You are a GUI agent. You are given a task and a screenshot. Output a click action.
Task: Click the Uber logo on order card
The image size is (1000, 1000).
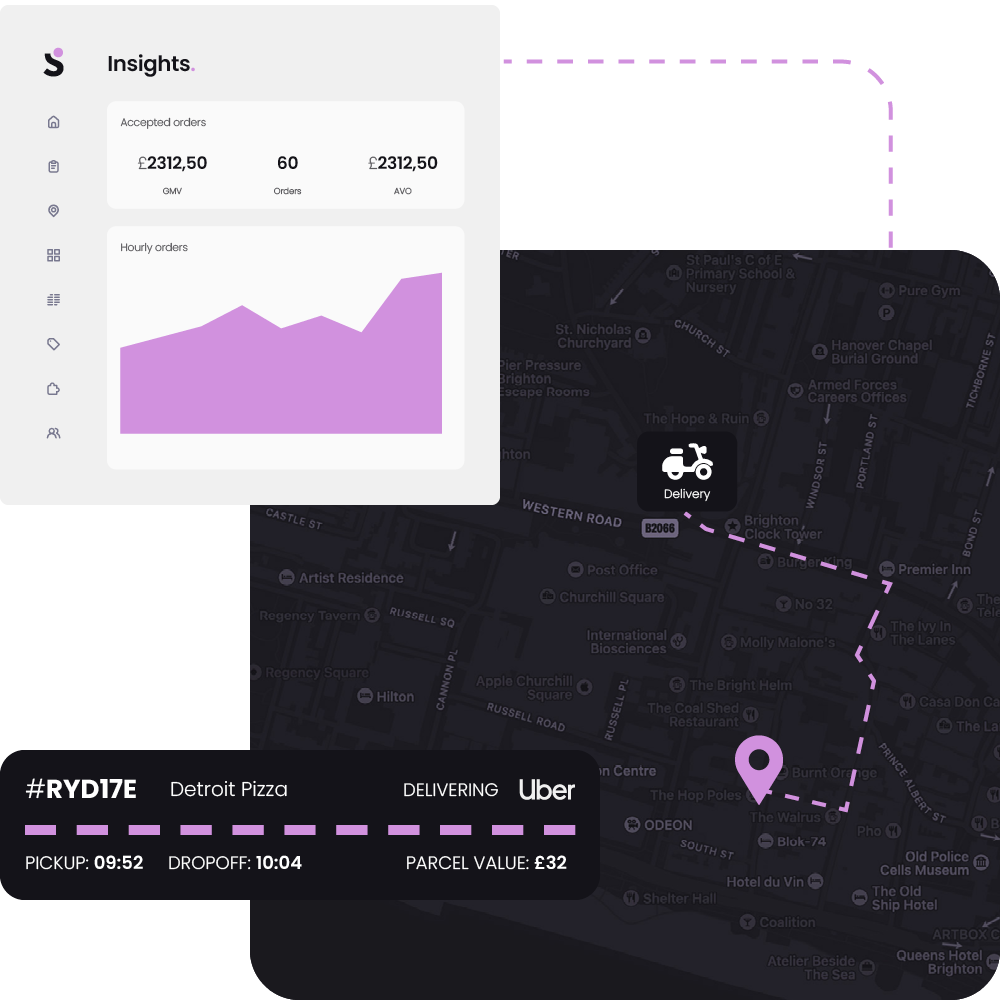pyautogui.click(x=547, y=790)
